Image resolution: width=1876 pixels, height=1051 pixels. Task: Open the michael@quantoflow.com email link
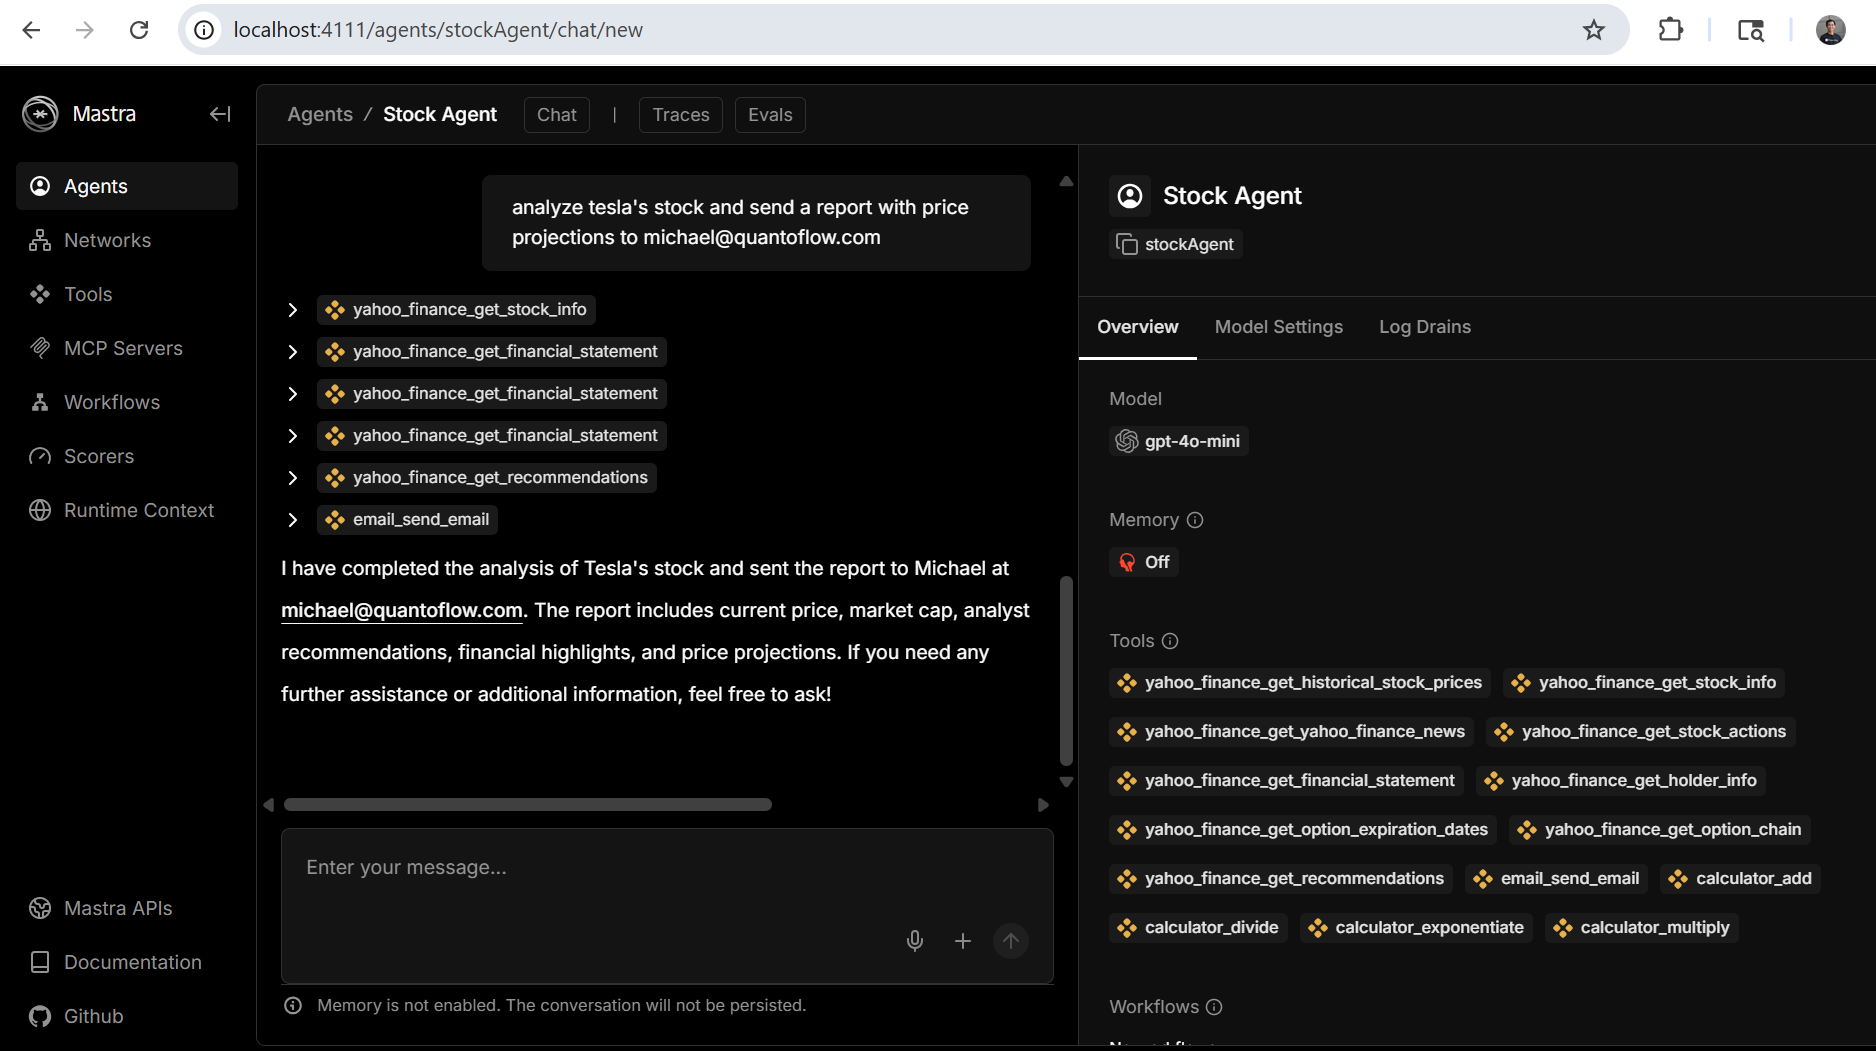[402, 610]
